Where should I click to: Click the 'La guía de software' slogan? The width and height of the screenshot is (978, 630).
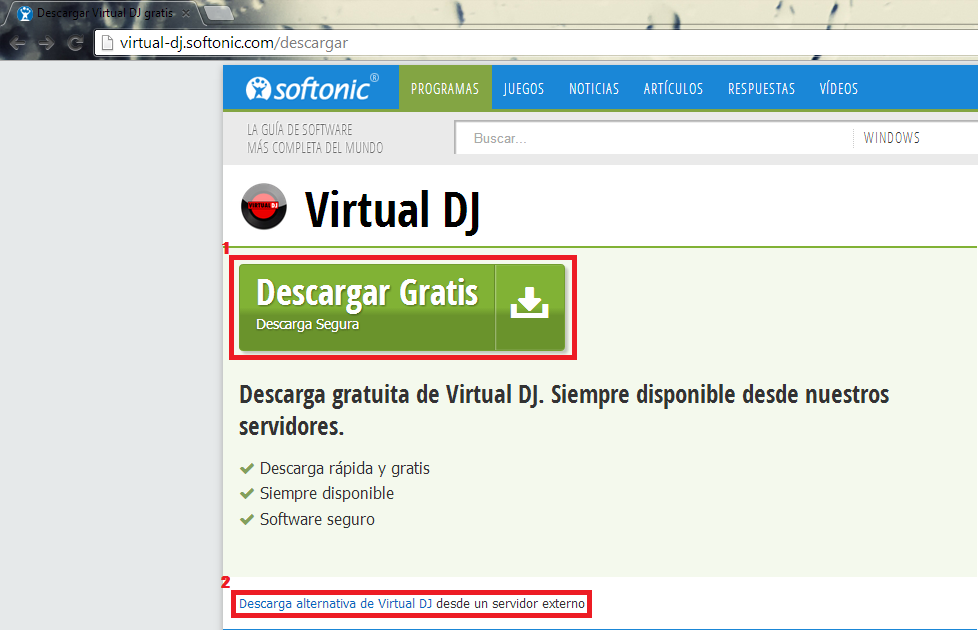click(x=315, y=138)
